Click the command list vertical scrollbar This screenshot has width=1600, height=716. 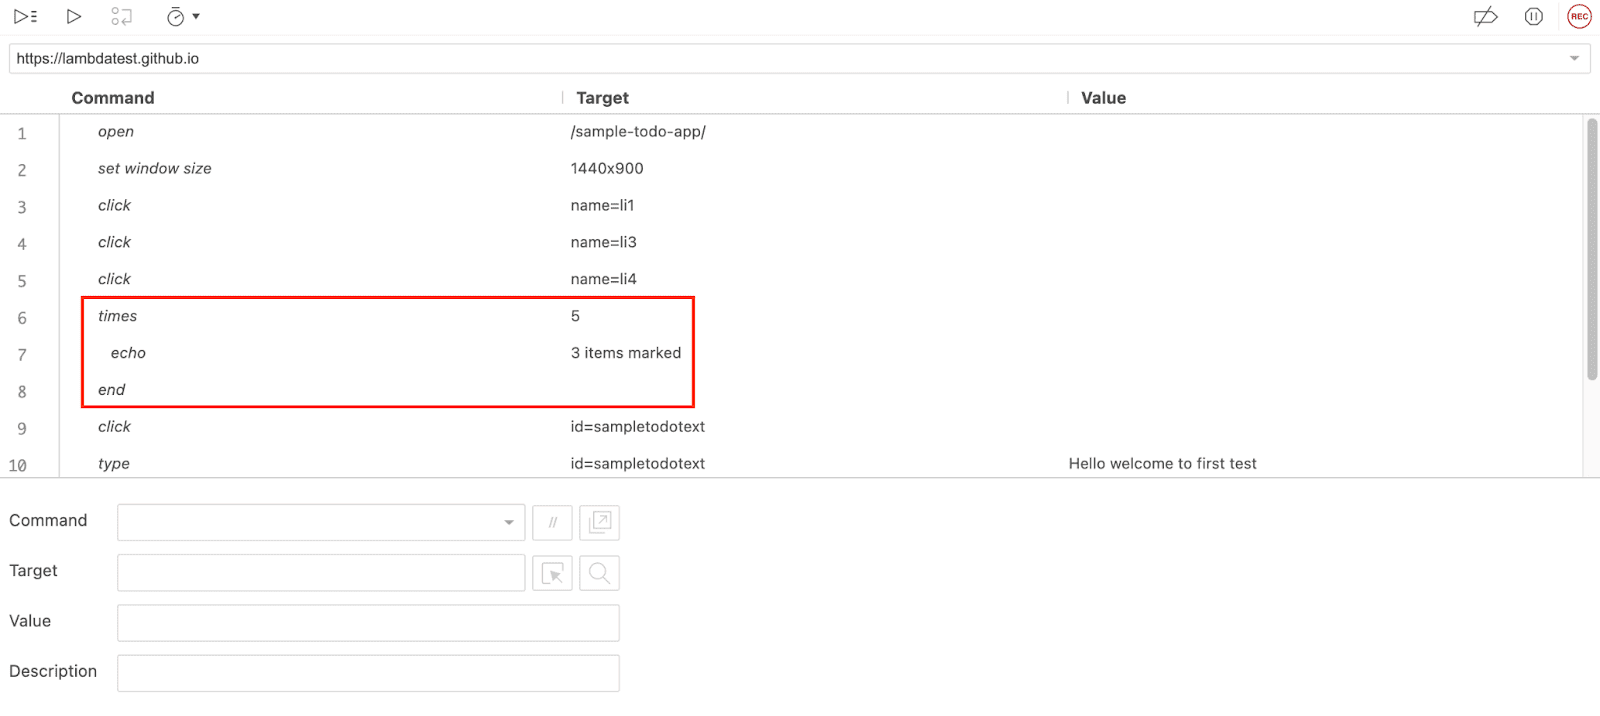click(x=1592, y=249)
